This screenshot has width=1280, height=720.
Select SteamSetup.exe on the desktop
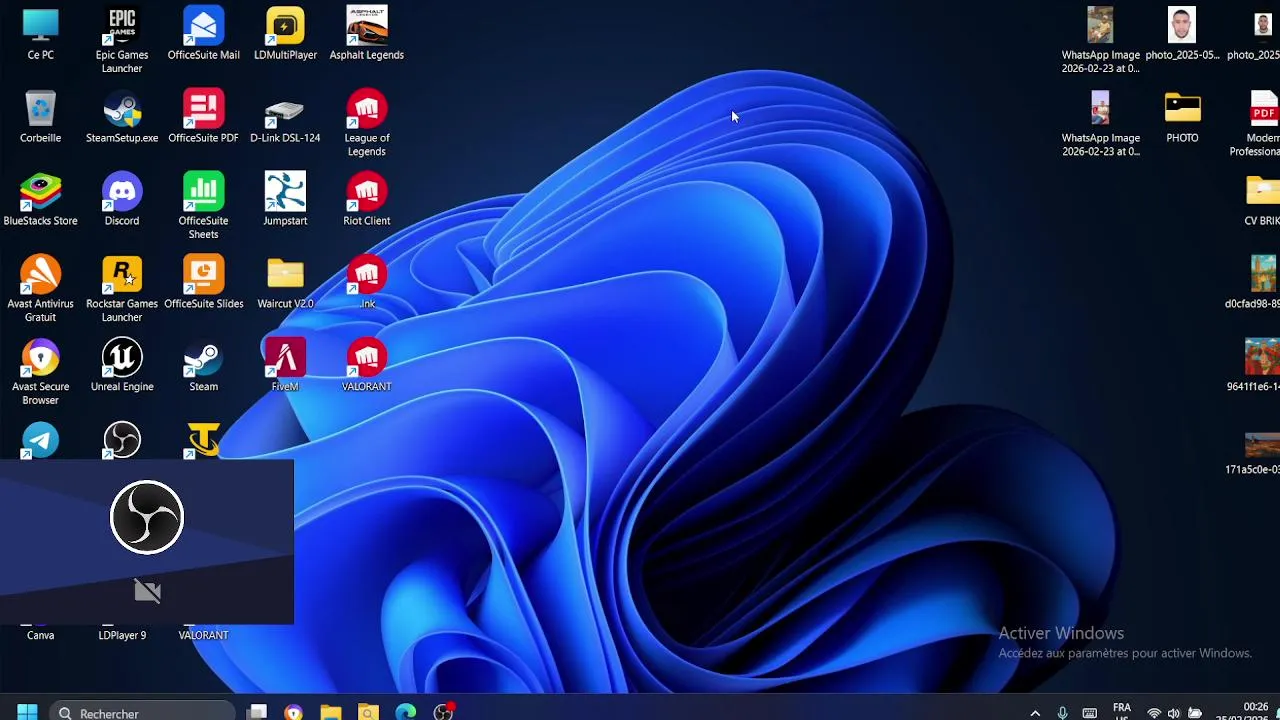click(122, 118)
